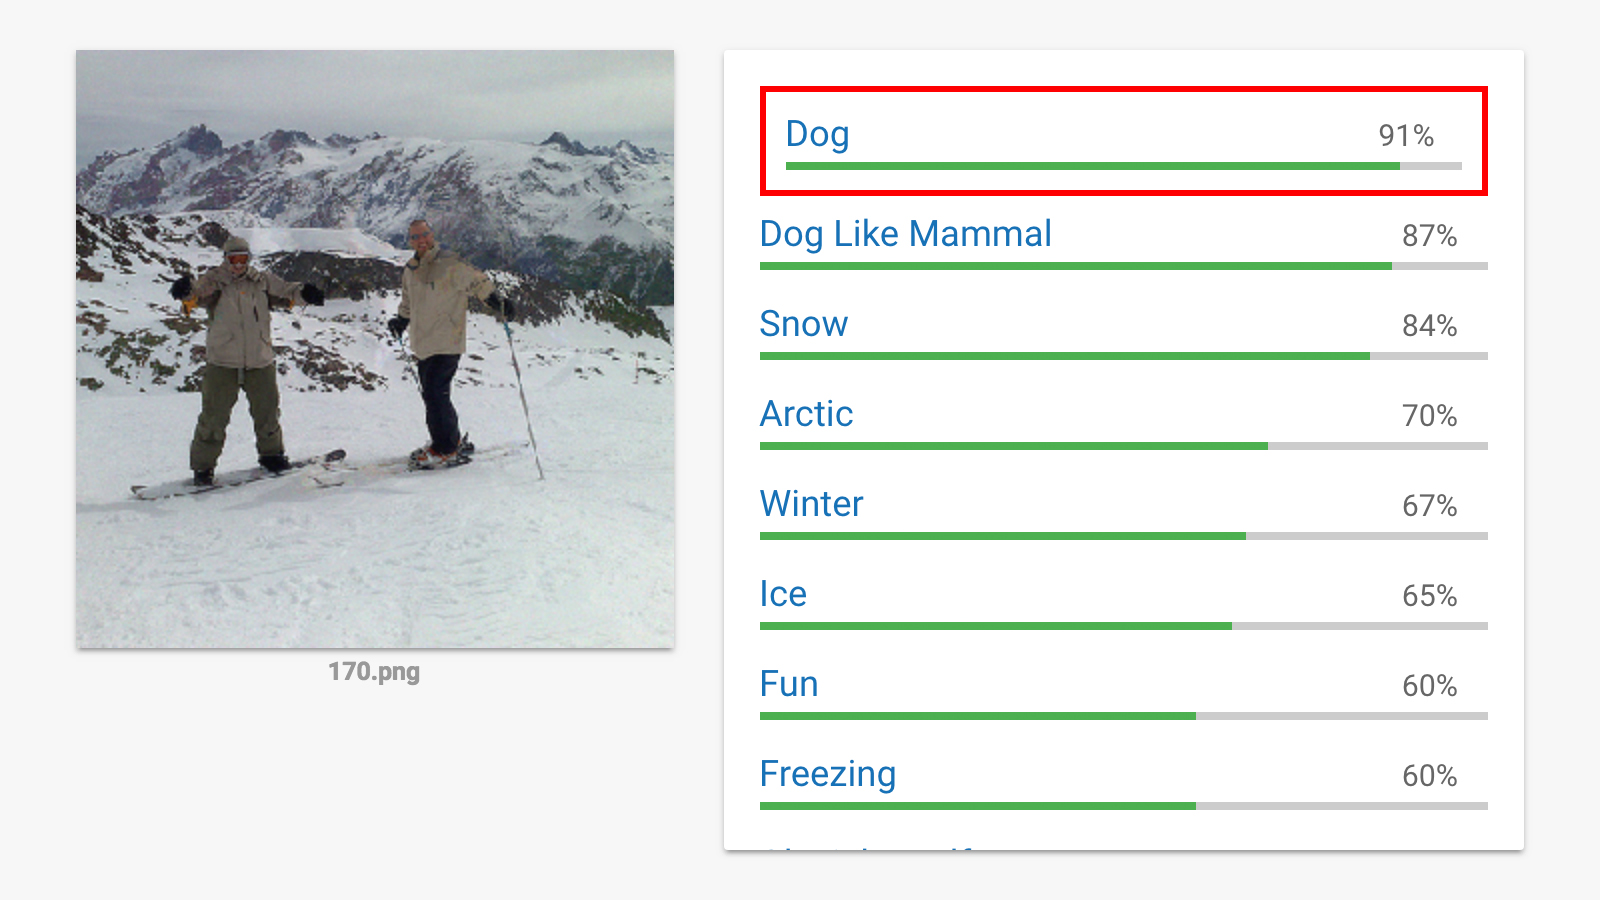Image resolution: width=1600 pixels, height=900 pixels.
Task: Select the 84% score beside Snow
Action: 1429,326
